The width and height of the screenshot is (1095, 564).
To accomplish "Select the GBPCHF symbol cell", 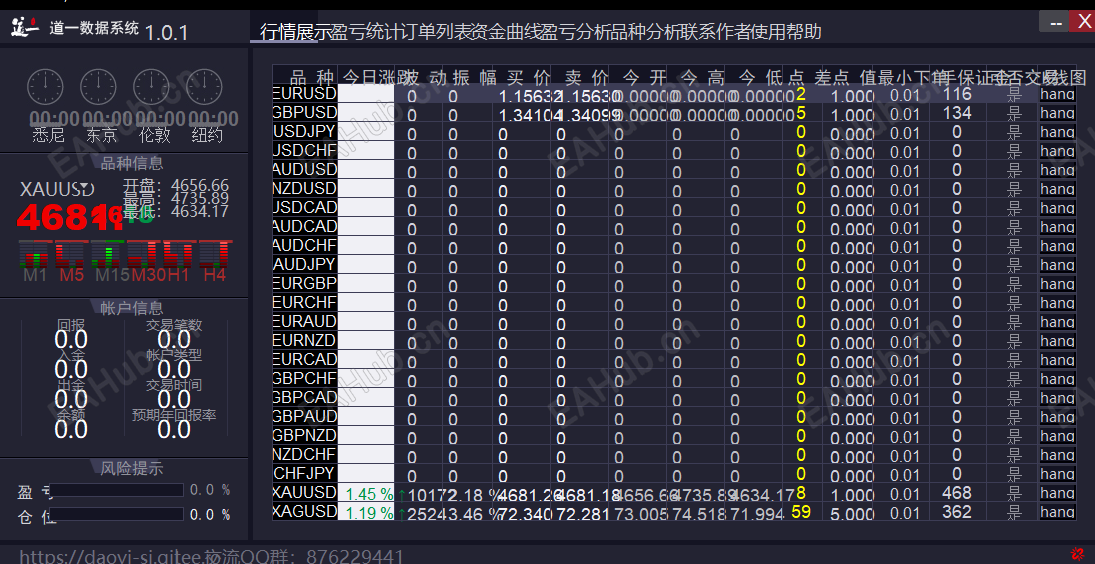I will tap(305, 378).
